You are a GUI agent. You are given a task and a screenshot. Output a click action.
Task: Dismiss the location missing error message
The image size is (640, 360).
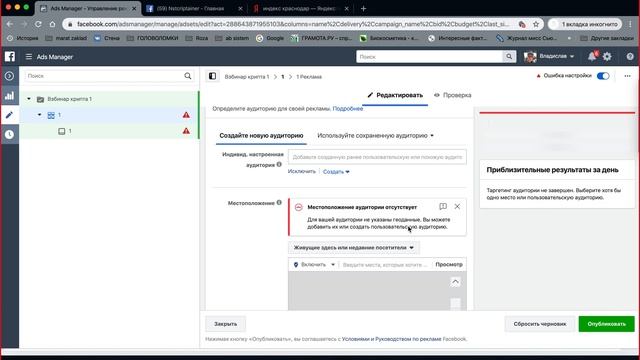tap(457, 207)
